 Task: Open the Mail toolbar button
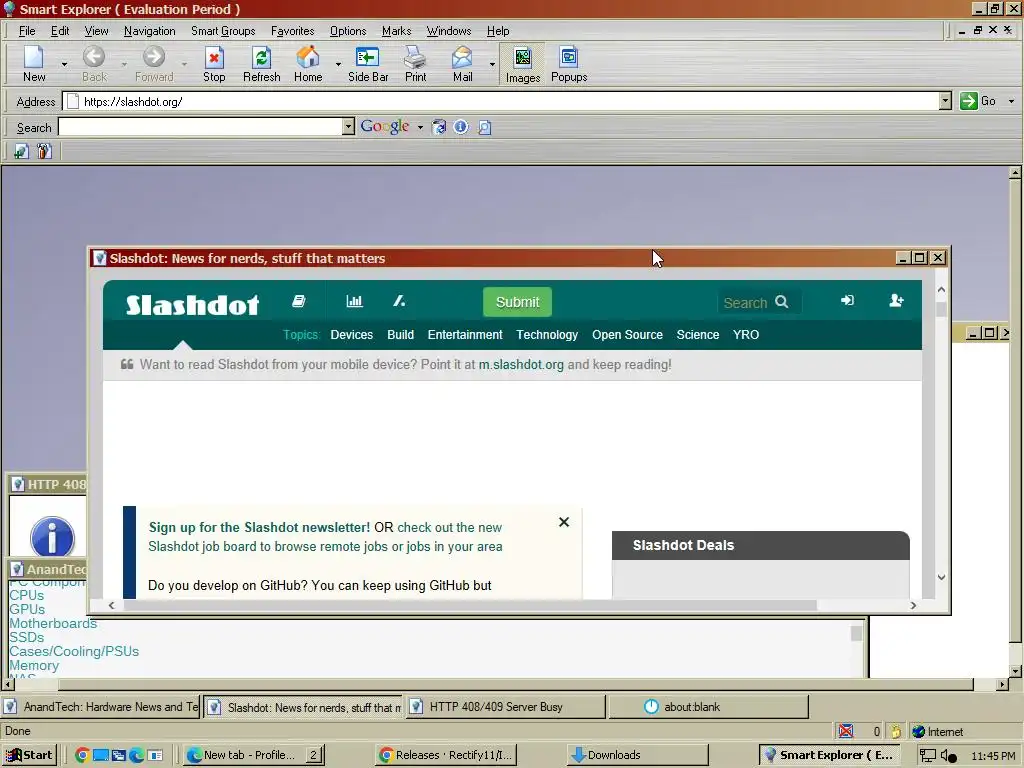coord(462,64)
